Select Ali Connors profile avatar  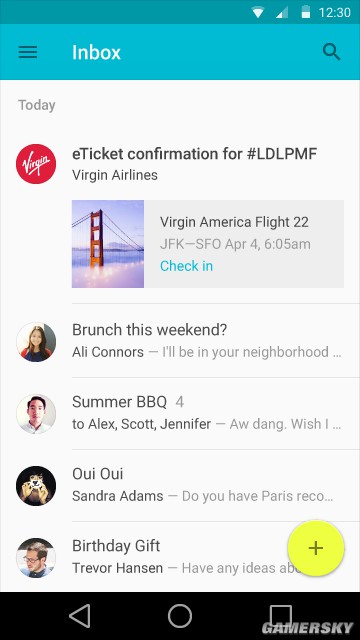36,342
